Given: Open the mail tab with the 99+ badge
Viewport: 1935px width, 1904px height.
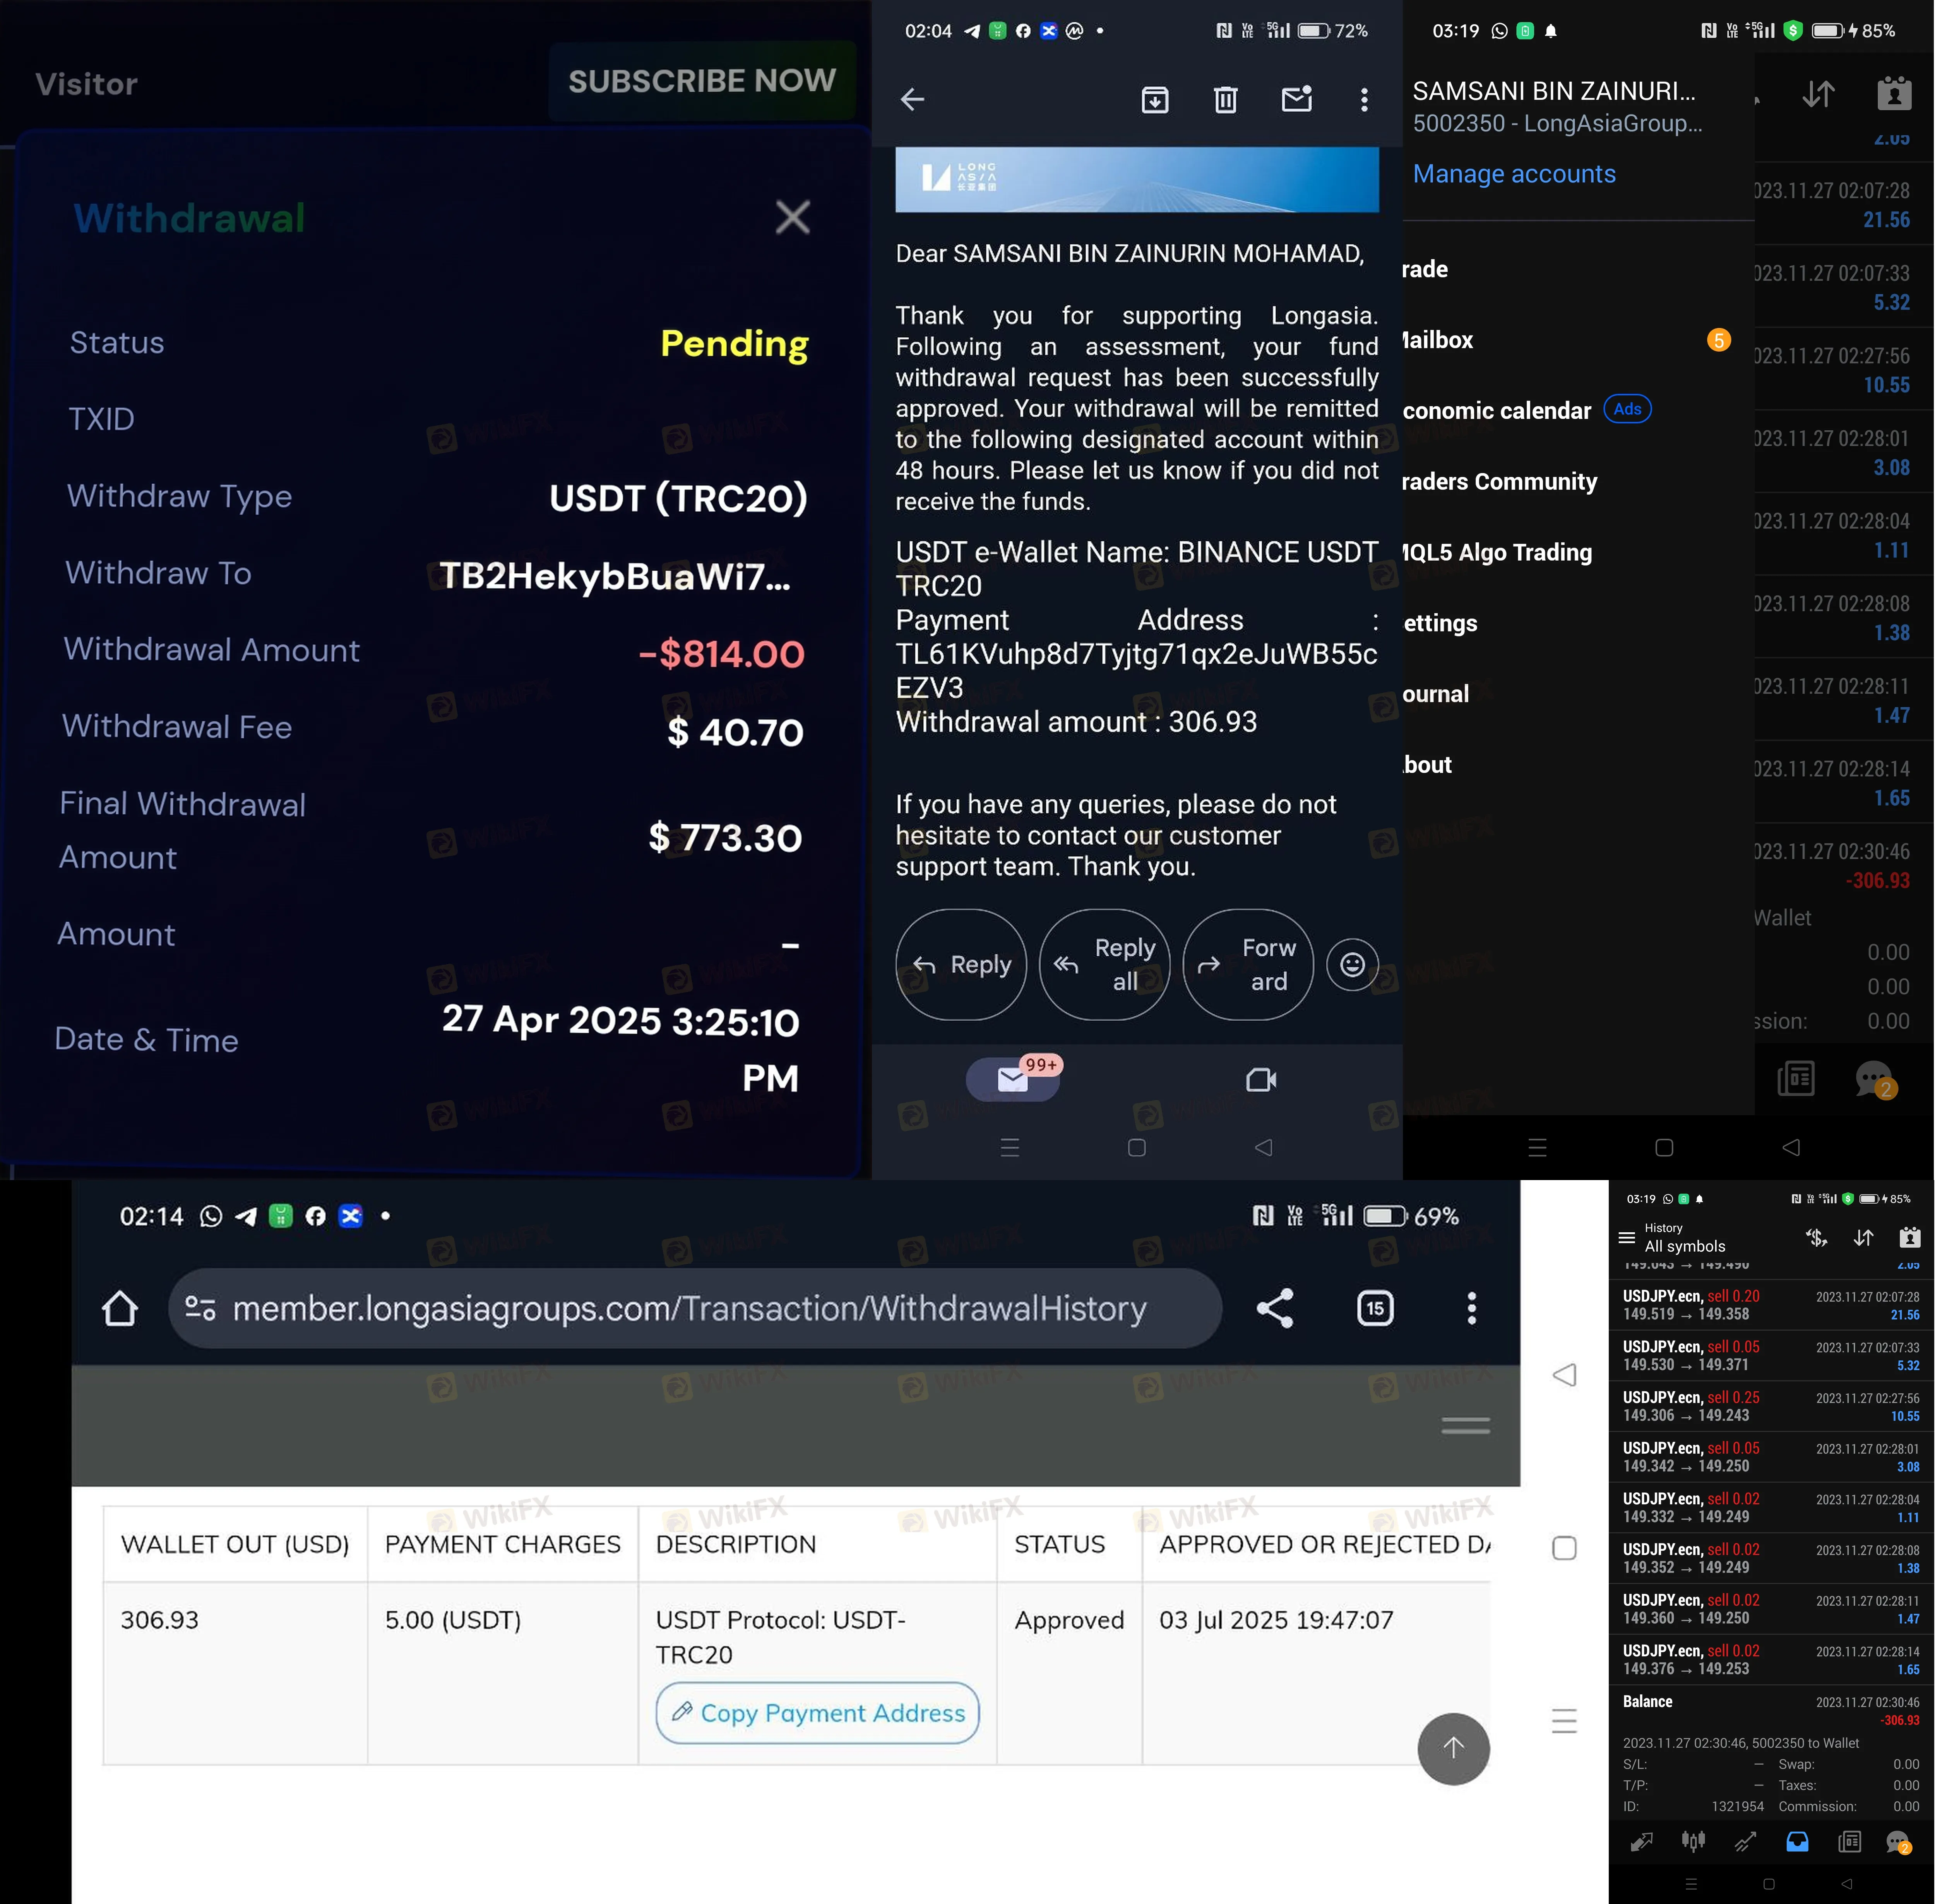Looking at the screenshot, I should [x=1013, y=1079].
